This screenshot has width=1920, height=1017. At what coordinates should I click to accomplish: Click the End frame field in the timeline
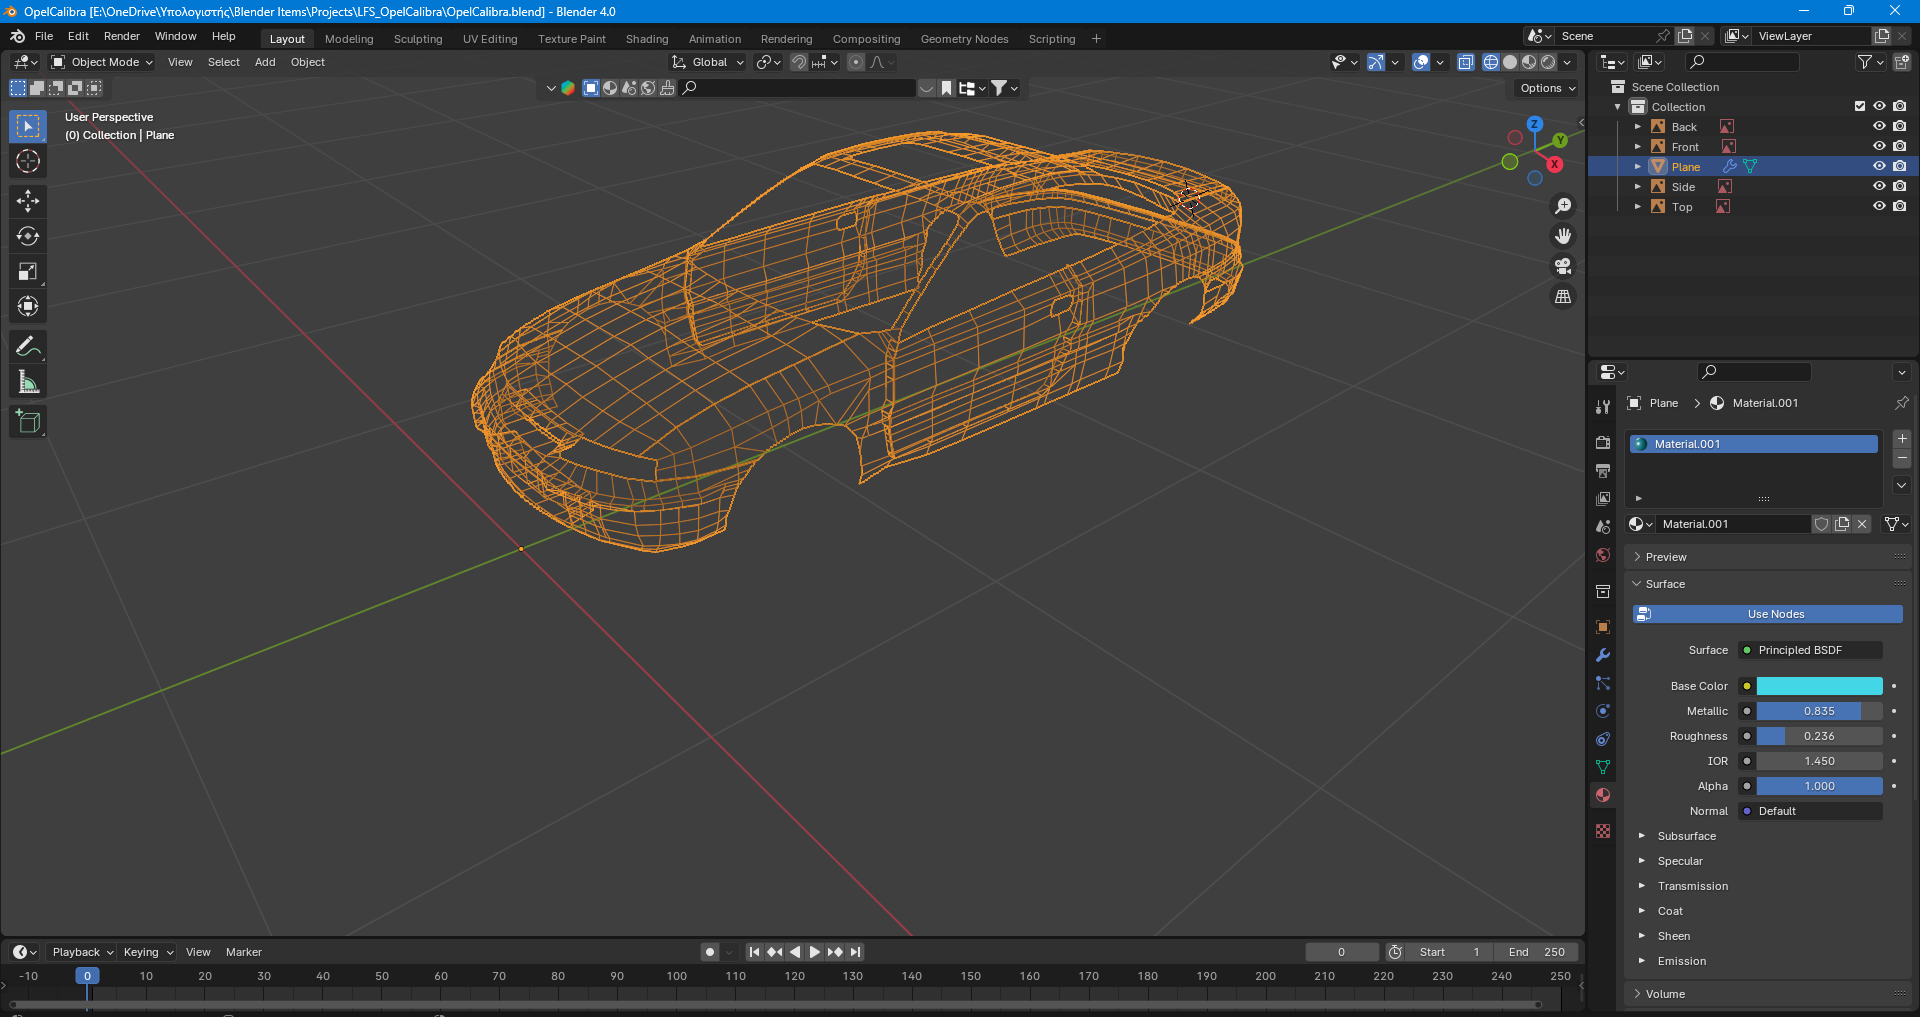[1537, 952]
